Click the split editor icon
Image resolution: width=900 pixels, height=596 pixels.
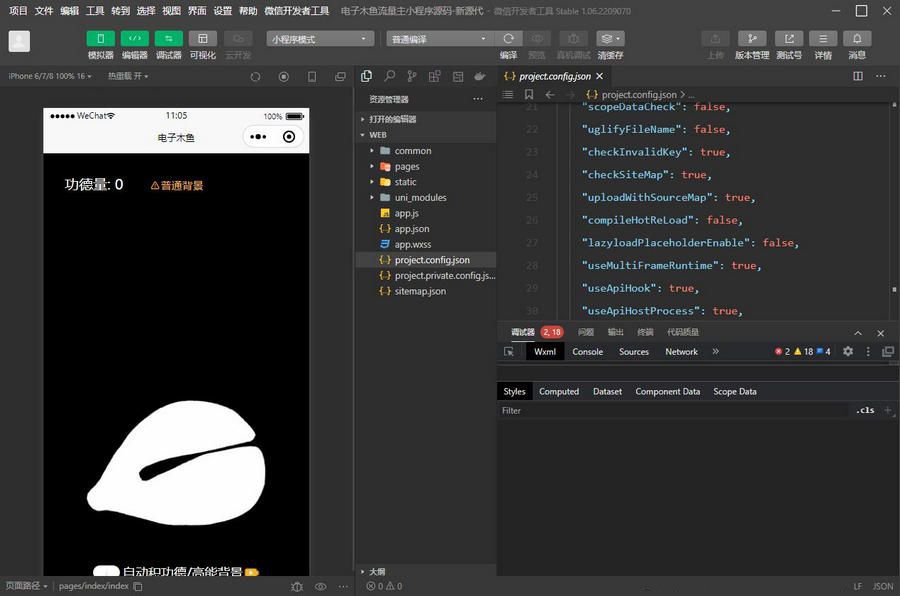[857, 76]
